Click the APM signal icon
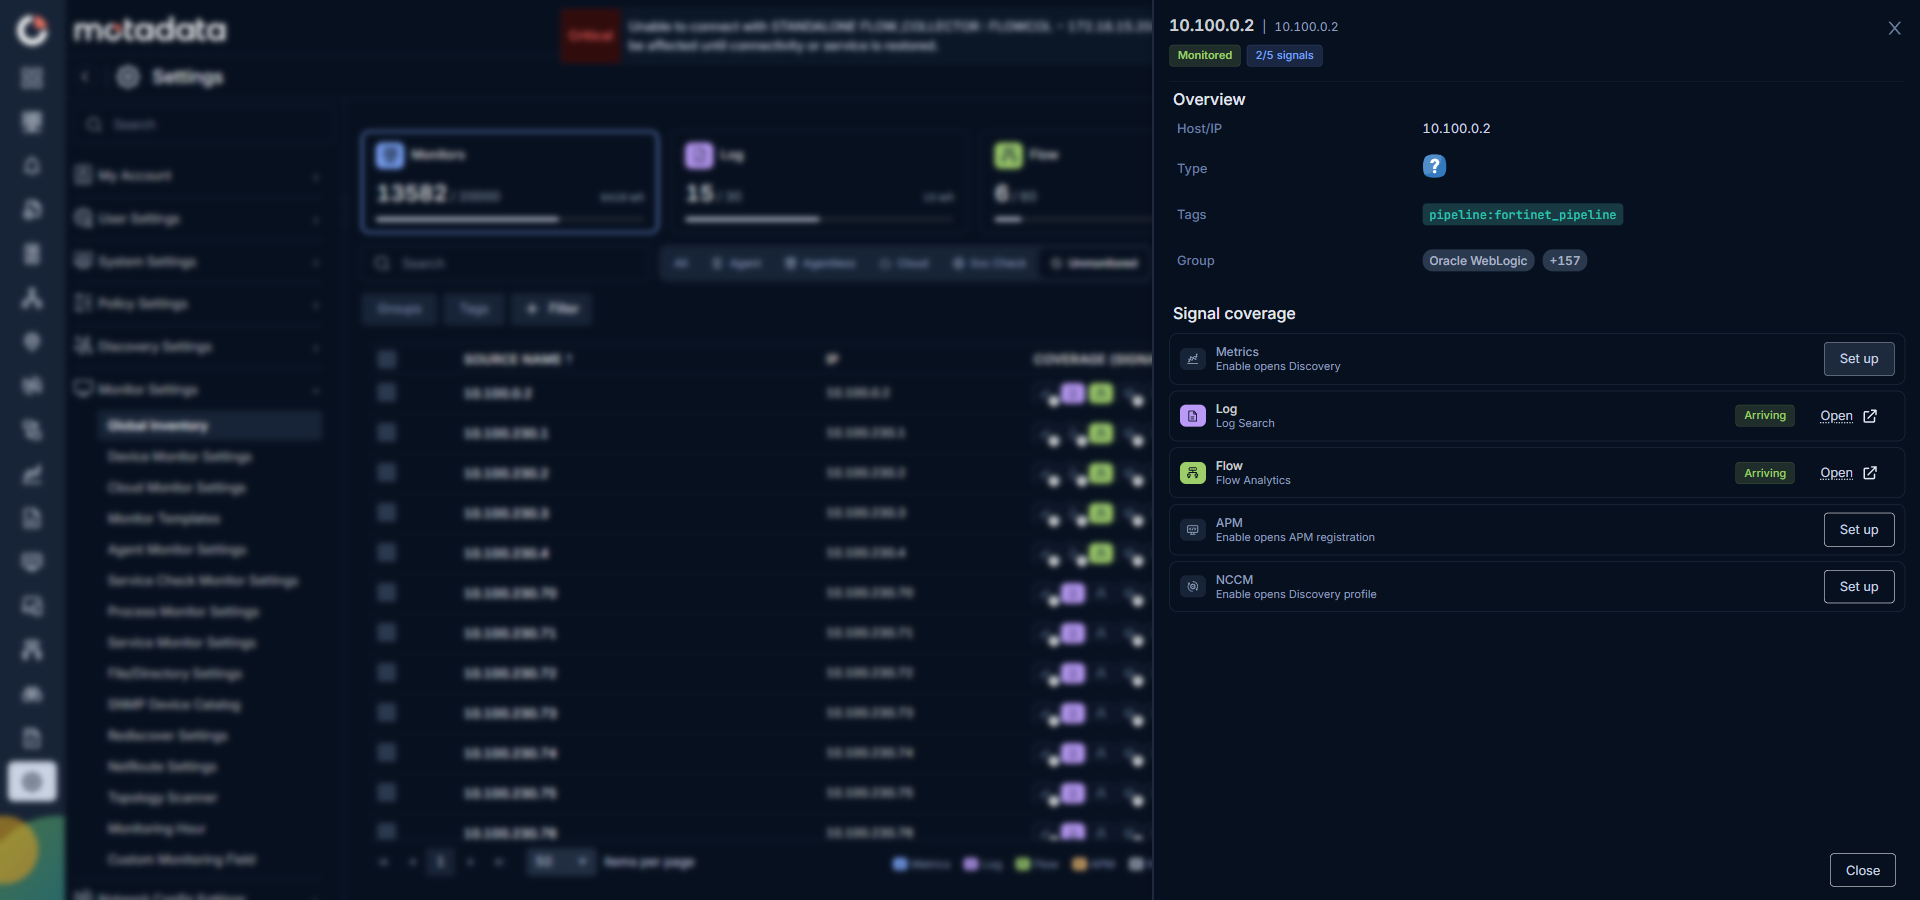 pos(1192,530)
